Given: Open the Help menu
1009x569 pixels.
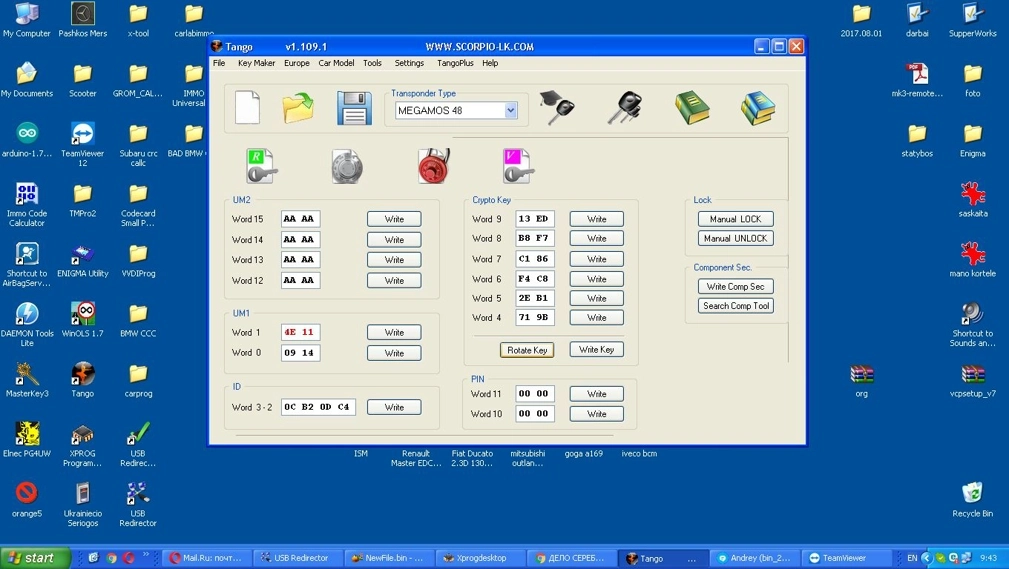Looking at the screenshot, I should (x=490, y=63).
